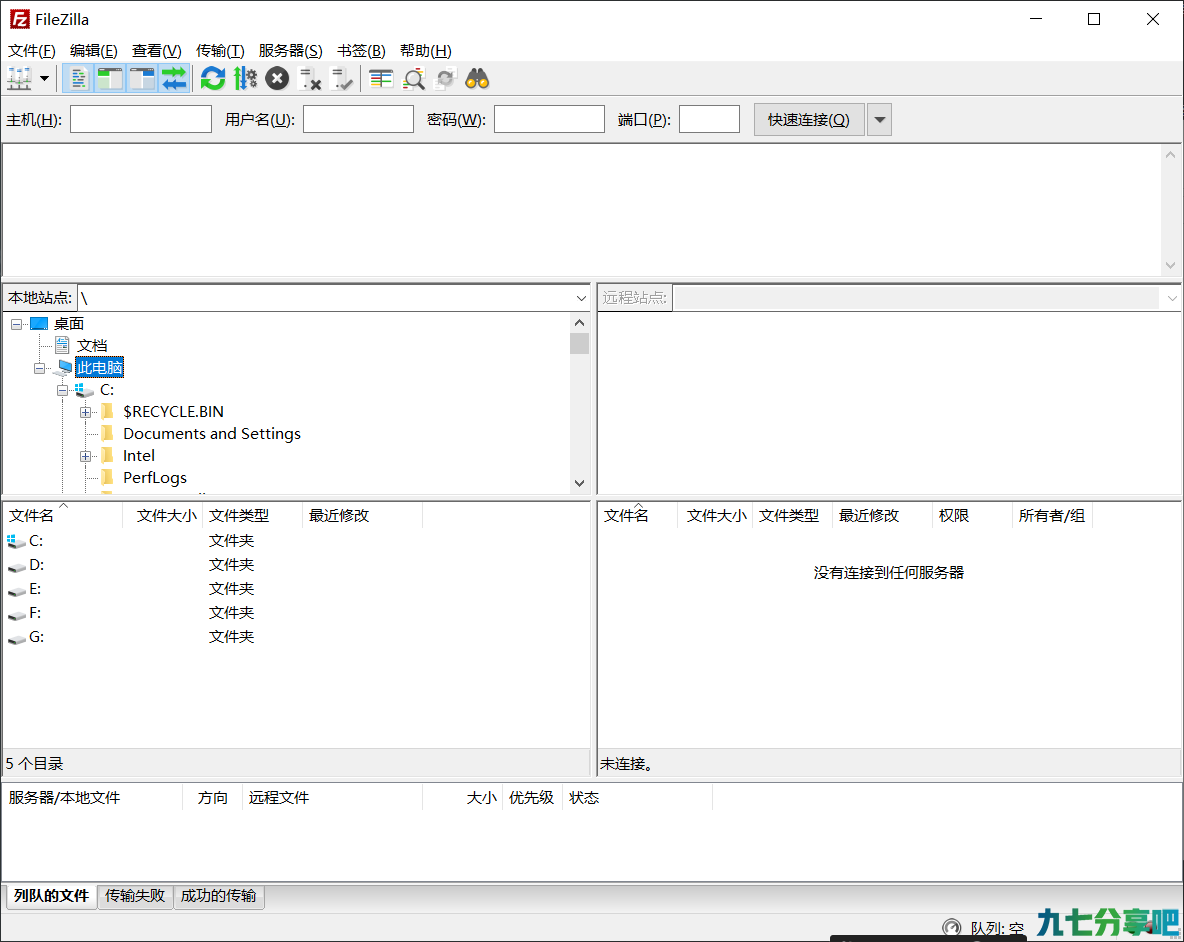1184x942 pixels.
Task: Toggle transfer queue display
Action: [174, 78]
